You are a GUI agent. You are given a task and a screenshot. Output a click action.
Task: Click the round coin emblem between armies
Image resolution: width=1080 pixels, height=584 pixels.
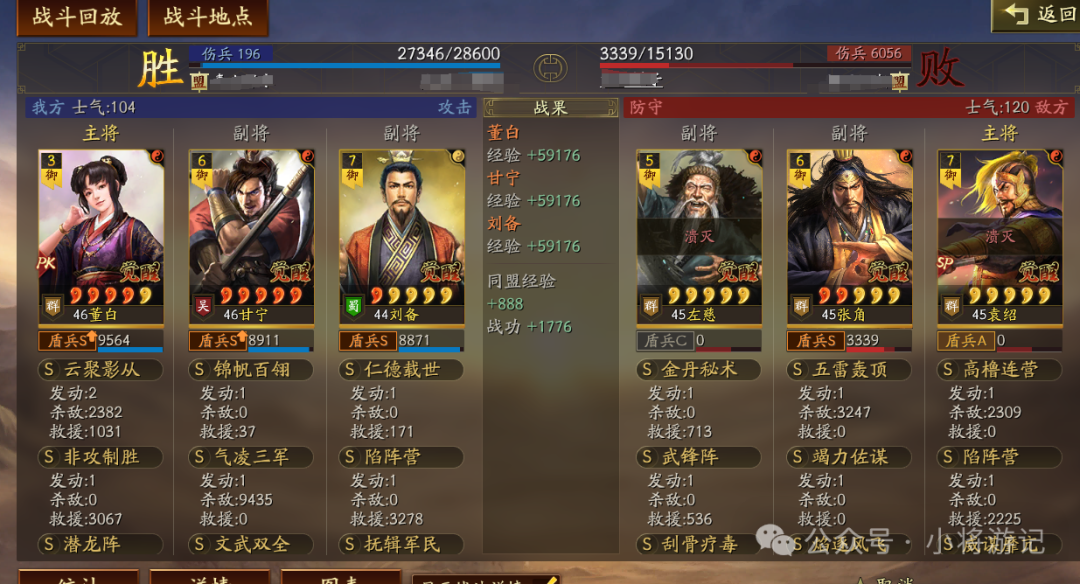pyautogui.click(x=550, y=68)
